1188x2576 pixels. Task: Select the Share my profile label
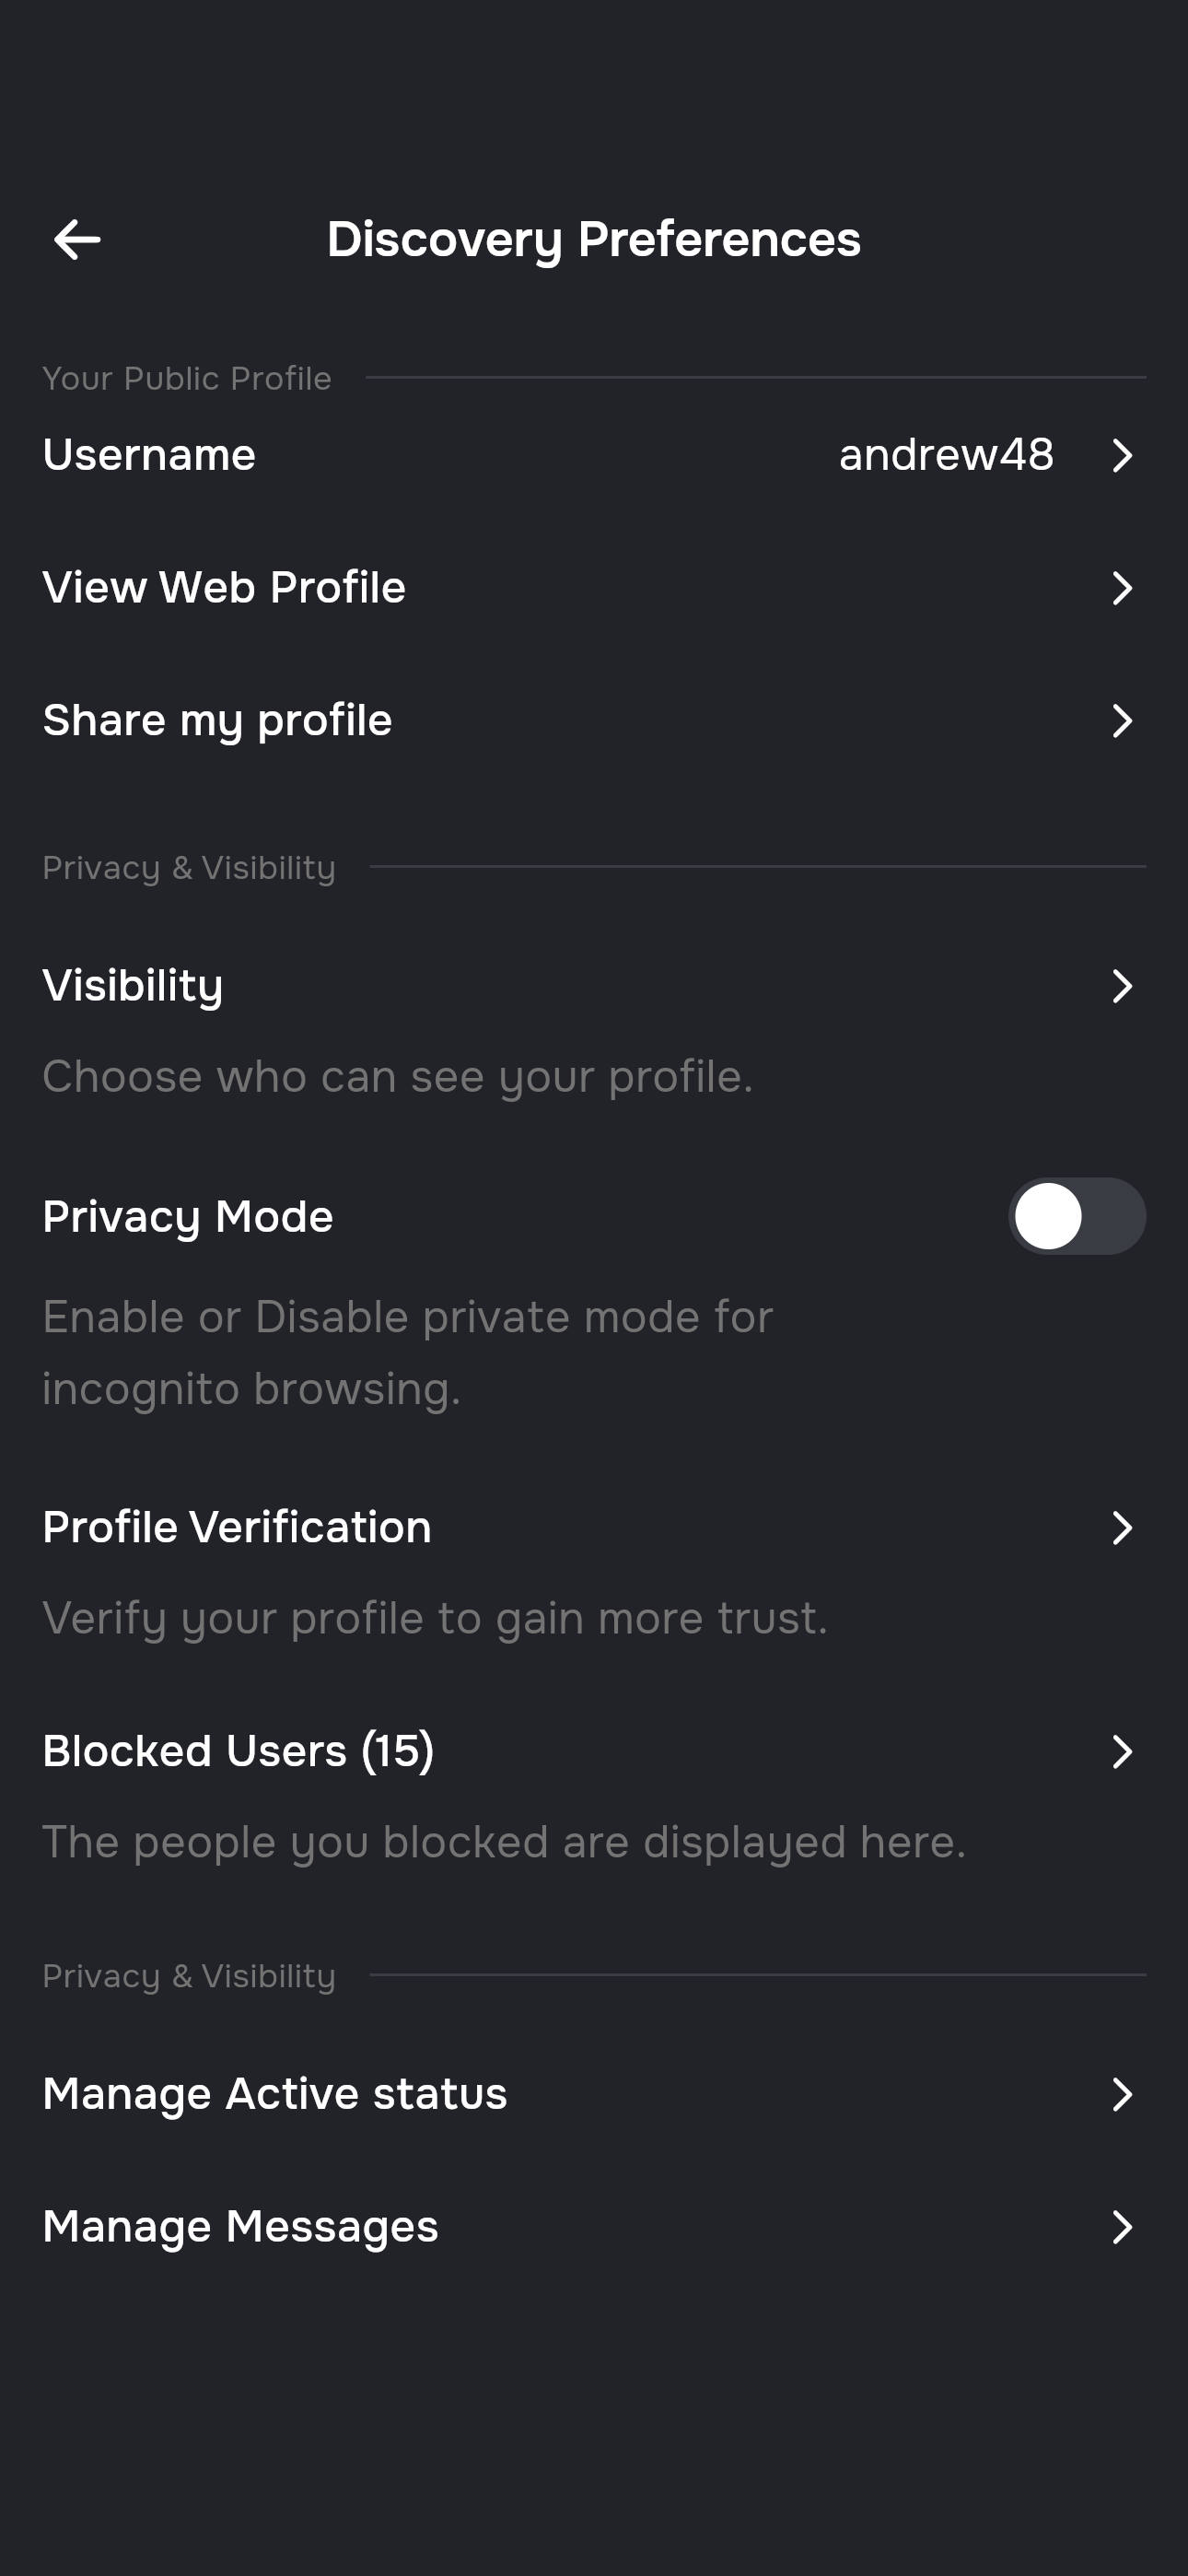217,721
